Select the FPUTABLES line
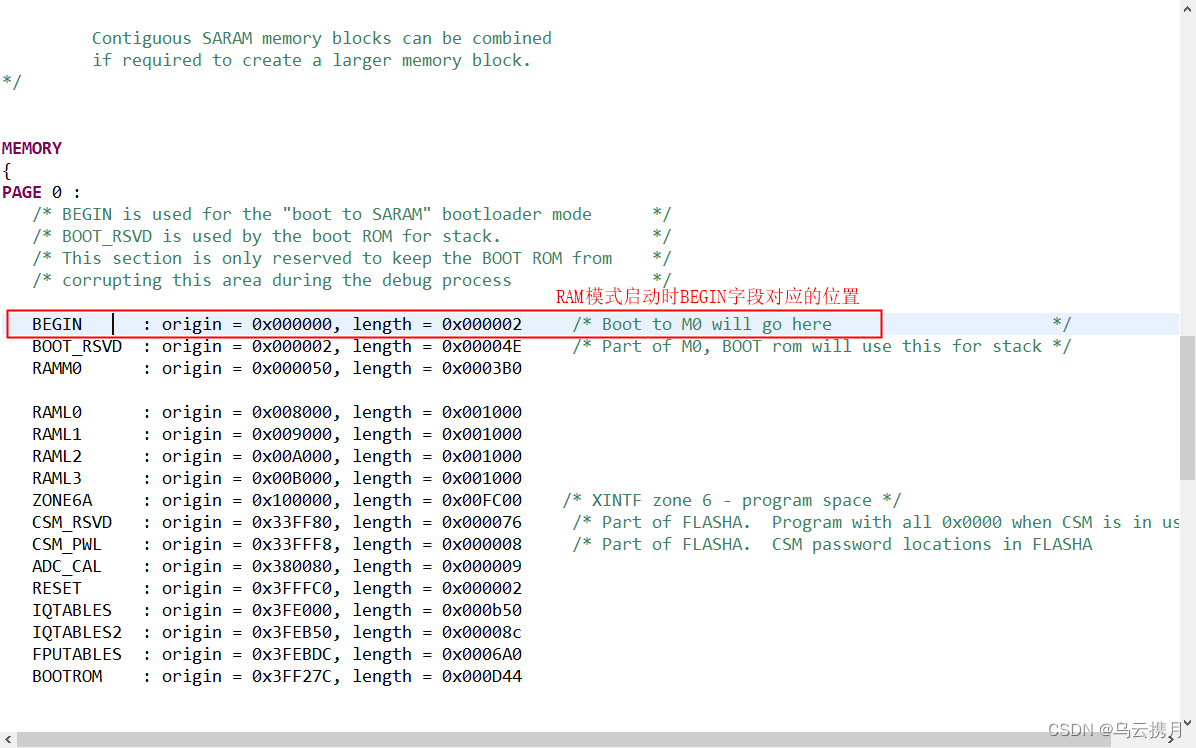 pyautogui.click(x=77, y=653)
